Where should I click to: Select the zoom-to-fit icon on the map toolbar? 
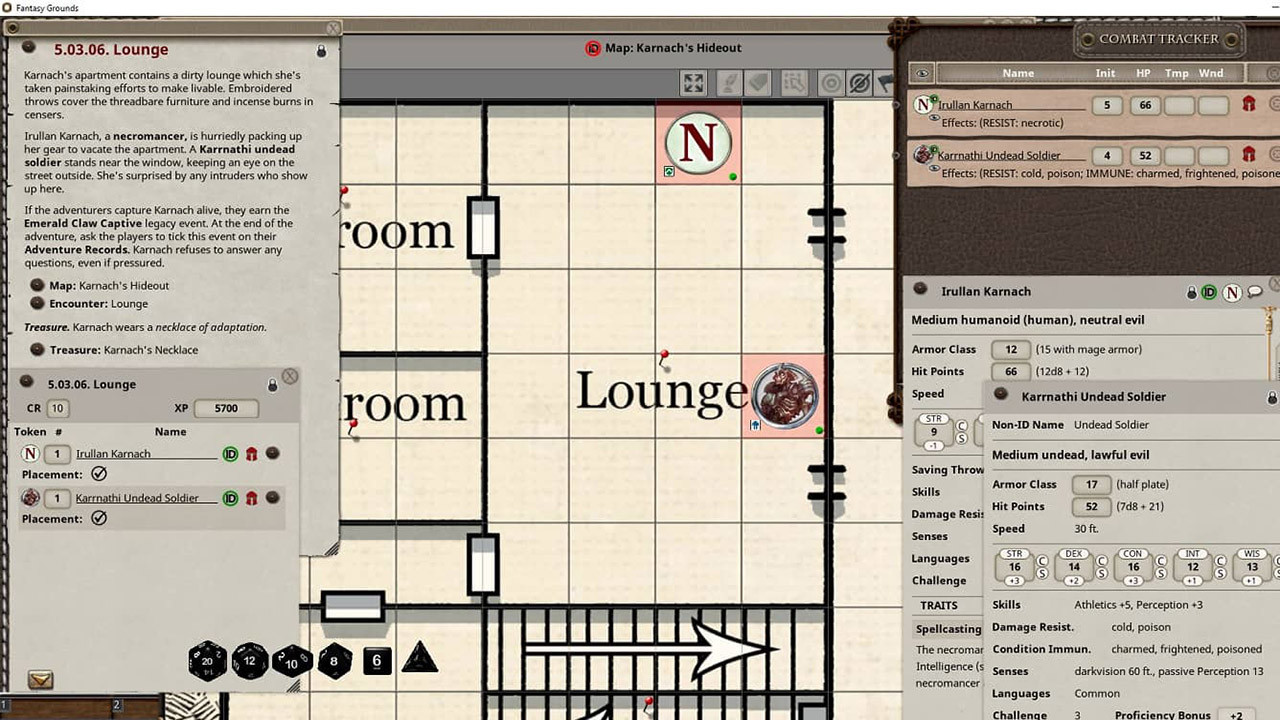point(693,84)
